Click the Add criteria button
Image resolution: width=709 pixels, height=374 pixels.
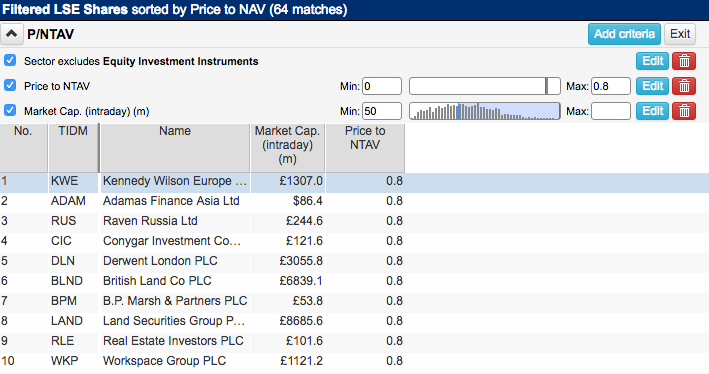click(x=624, y=34)
